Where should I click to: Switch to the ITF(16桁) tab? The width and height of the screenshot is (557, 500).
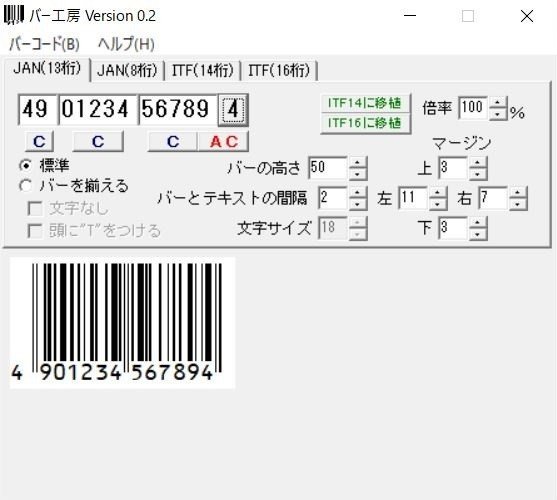(279, 70)
